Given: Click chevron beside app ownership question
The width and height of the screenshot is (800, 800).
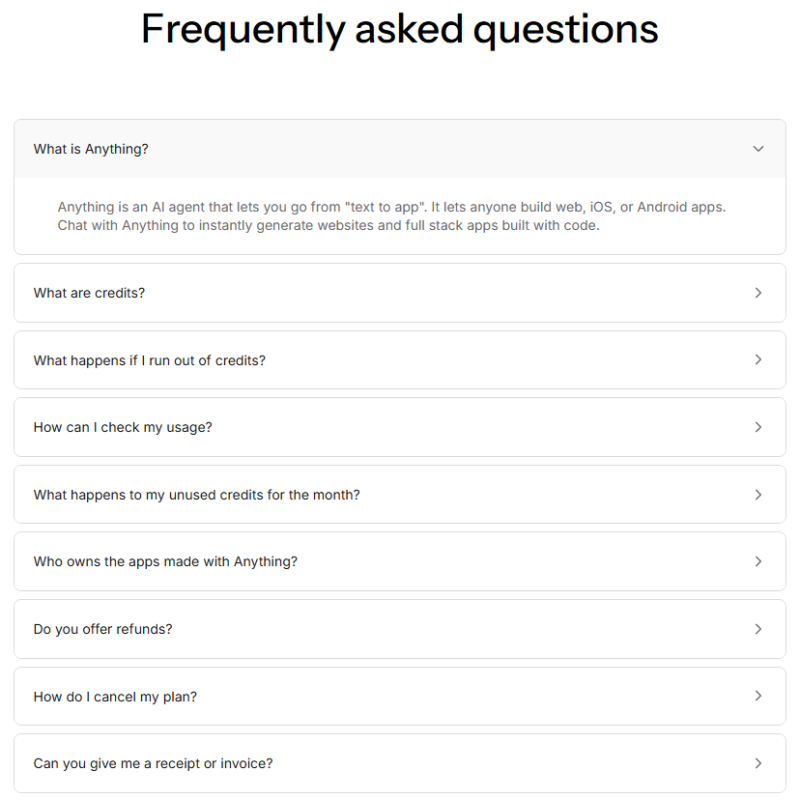Looking at the screenshot, I should point(758,562).
